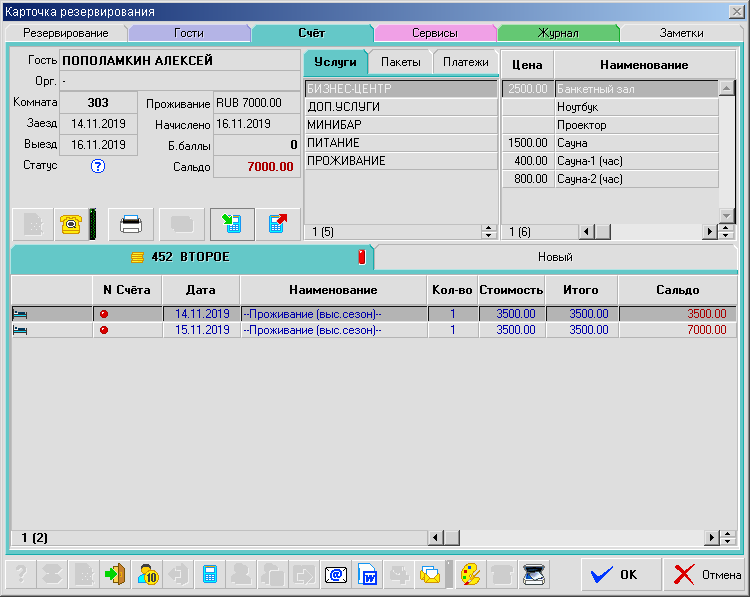Select МИНИБАР in services list
750x597 pixels.
pos(334,125)
